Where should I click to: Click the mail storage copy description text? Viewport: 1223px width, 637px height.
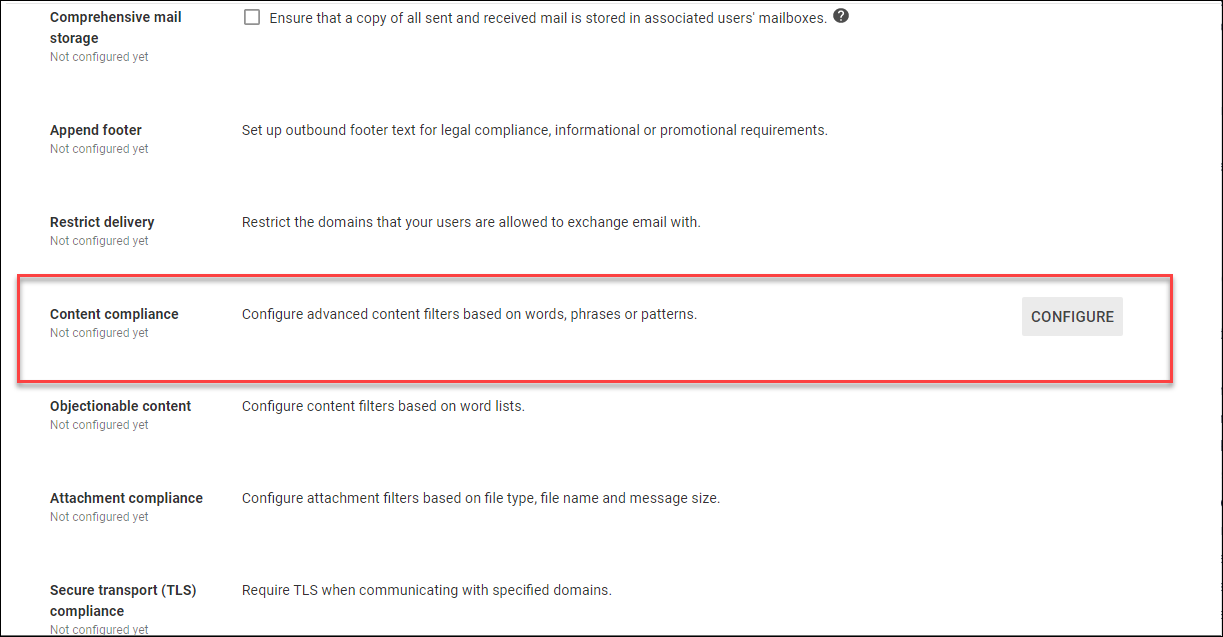(548, 18)
